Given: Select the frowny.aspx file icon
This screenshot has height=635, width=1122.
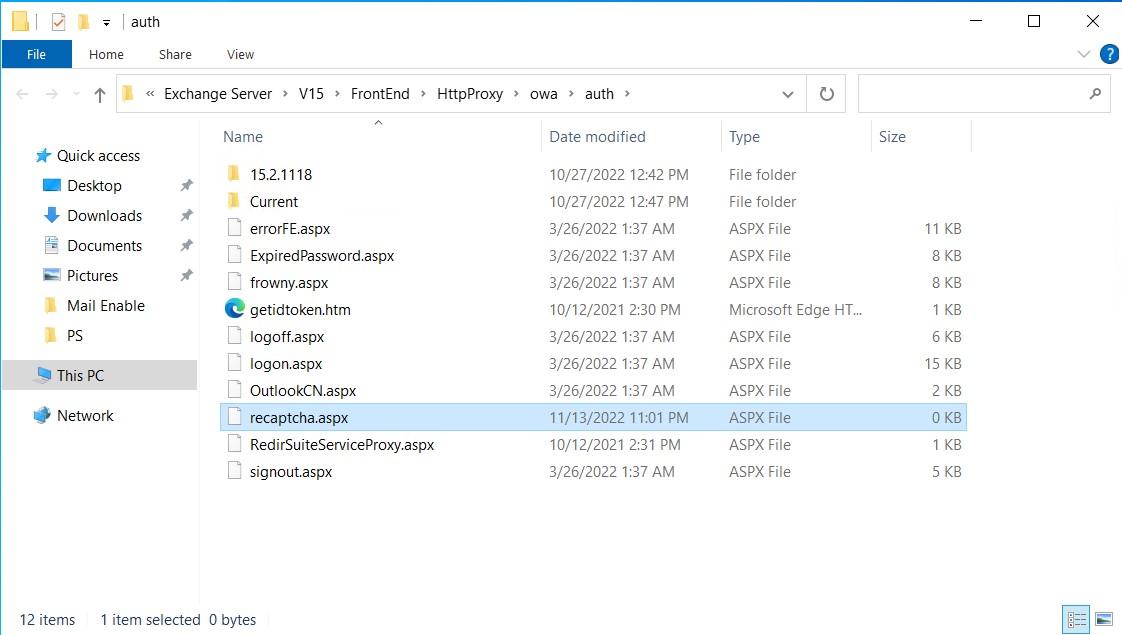Looking at the screenshot, I should (234, 282).
